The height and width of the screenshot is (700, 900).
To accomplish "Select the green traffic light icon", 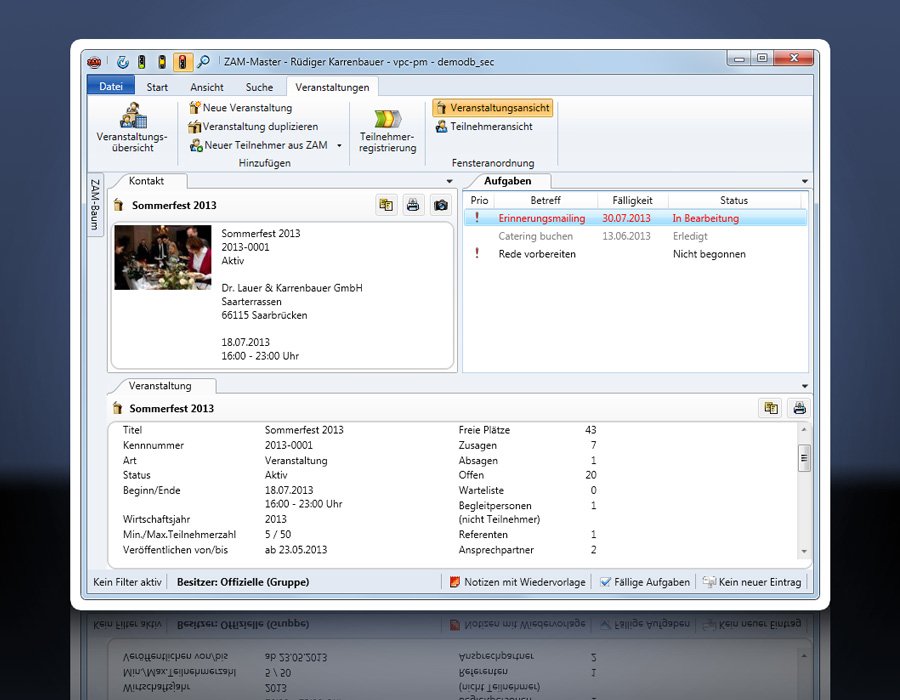I will click(x=142, y=62).
